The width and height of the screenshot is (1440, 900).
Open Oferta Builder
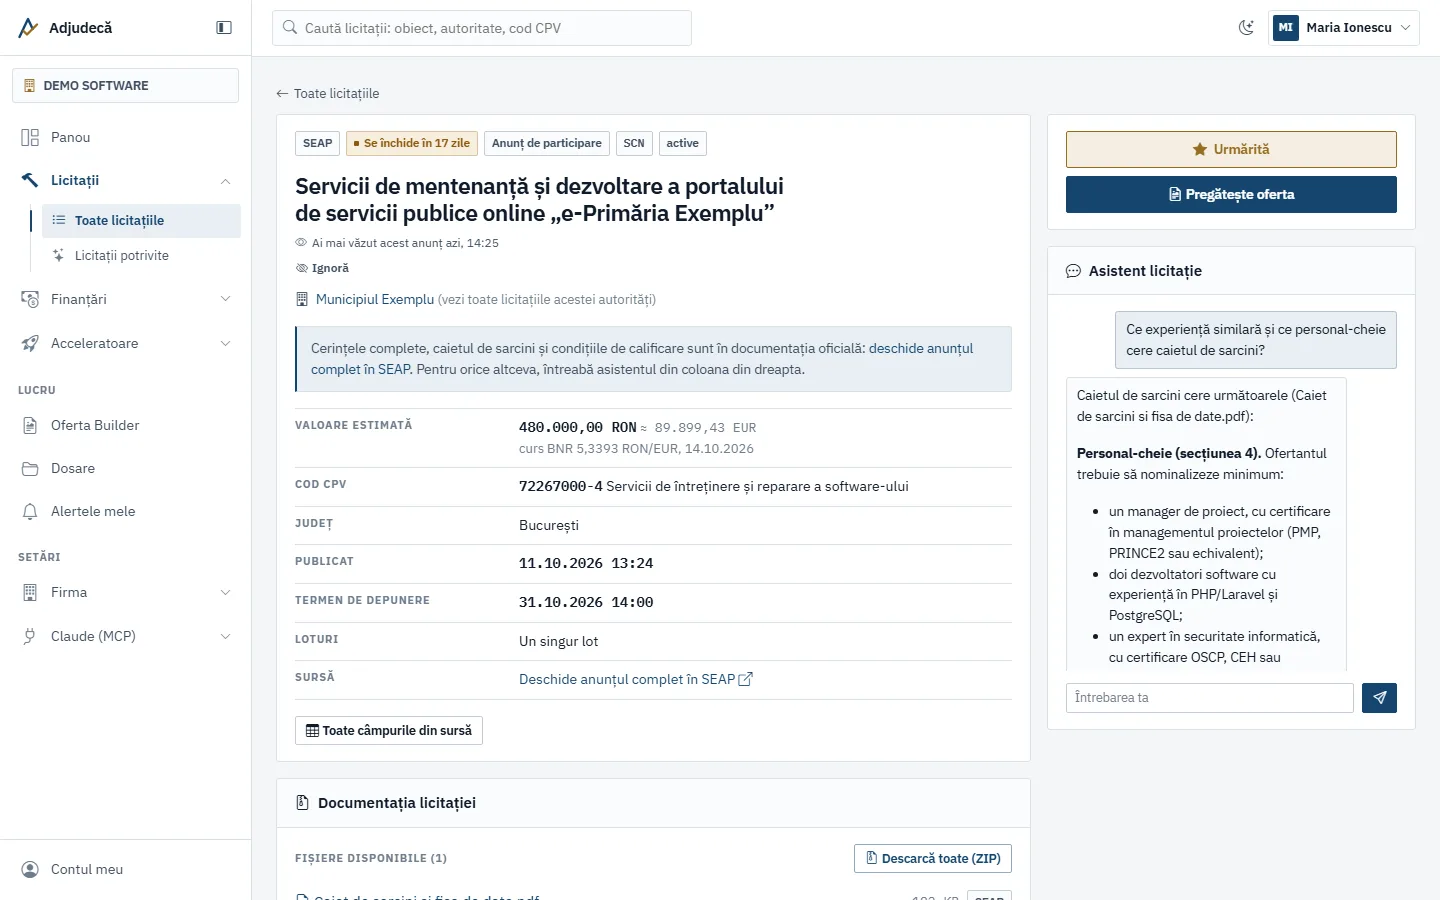(x=126, y=425)
